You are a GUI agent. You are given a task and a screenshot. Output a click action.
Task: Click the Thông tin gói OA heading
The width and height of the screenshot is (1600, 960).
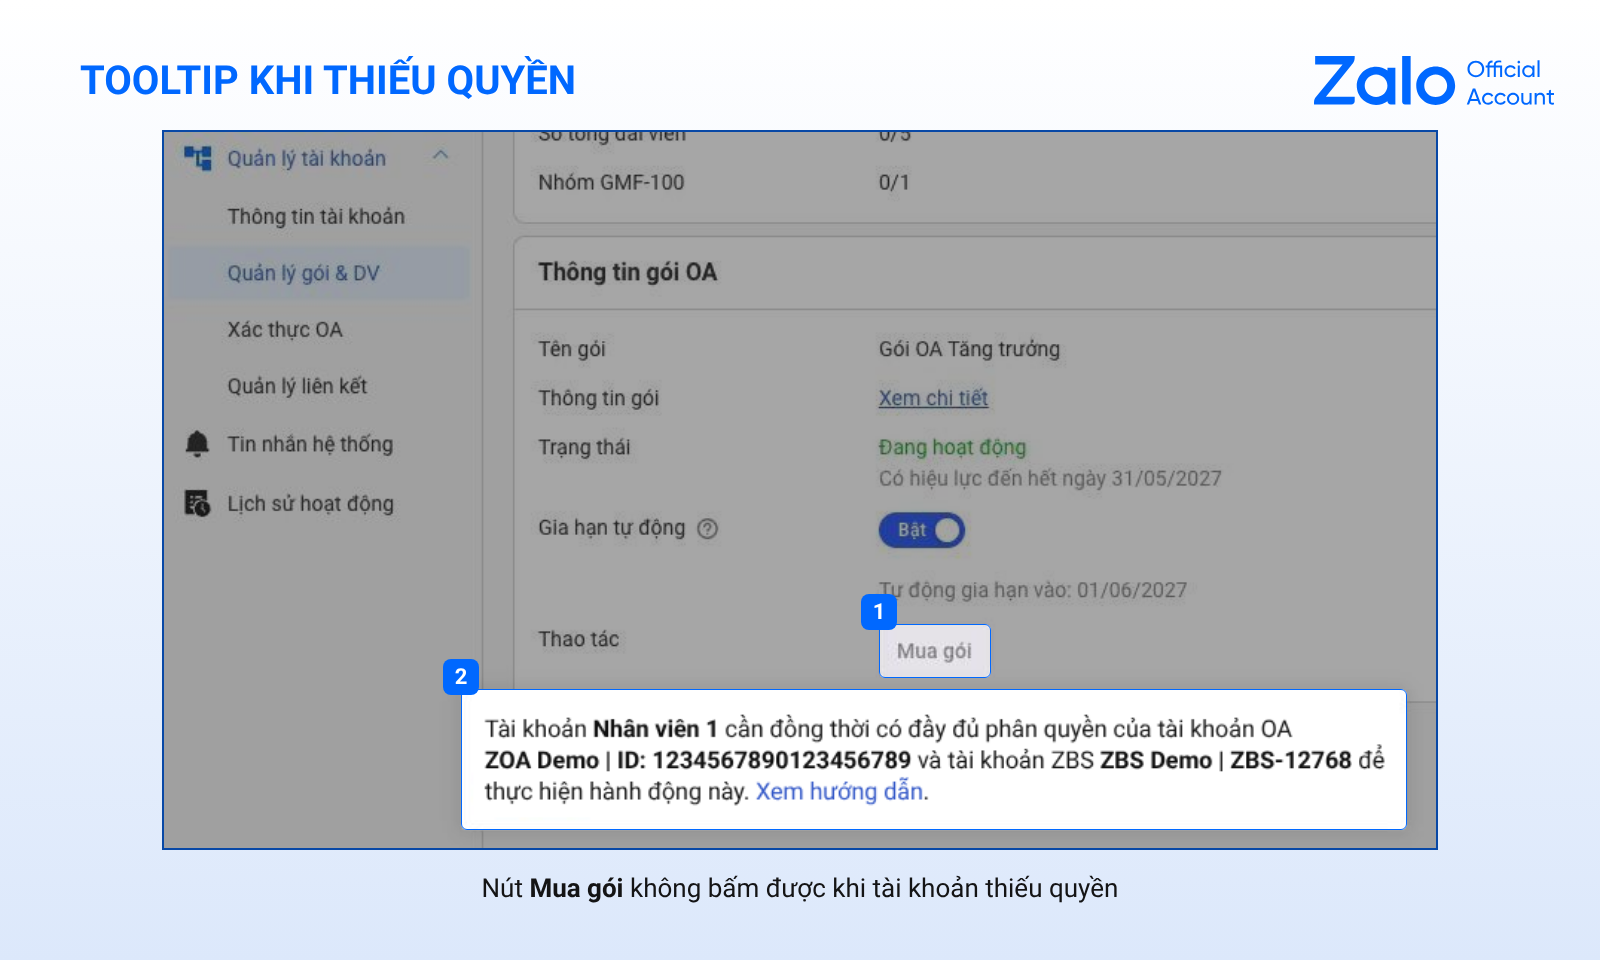point(628,272)
